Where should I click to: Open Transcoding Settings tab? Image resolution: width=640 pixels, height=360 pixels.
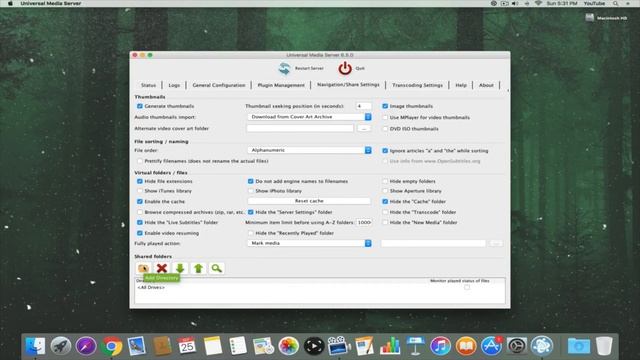coord(417,85)
